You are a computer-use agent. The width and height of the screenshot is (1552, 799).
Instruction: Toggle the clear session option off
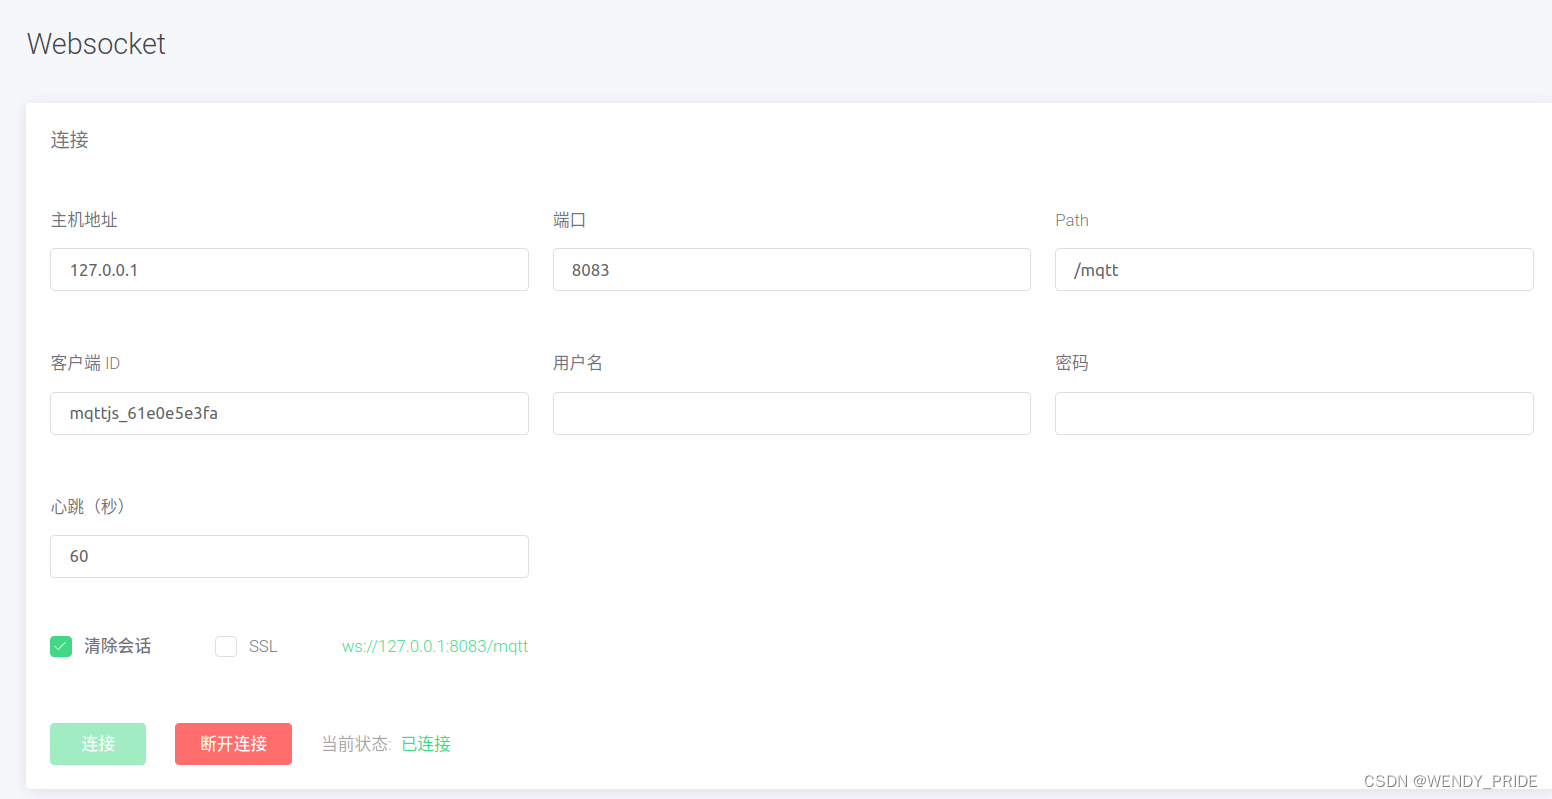[x=60, y=646]
